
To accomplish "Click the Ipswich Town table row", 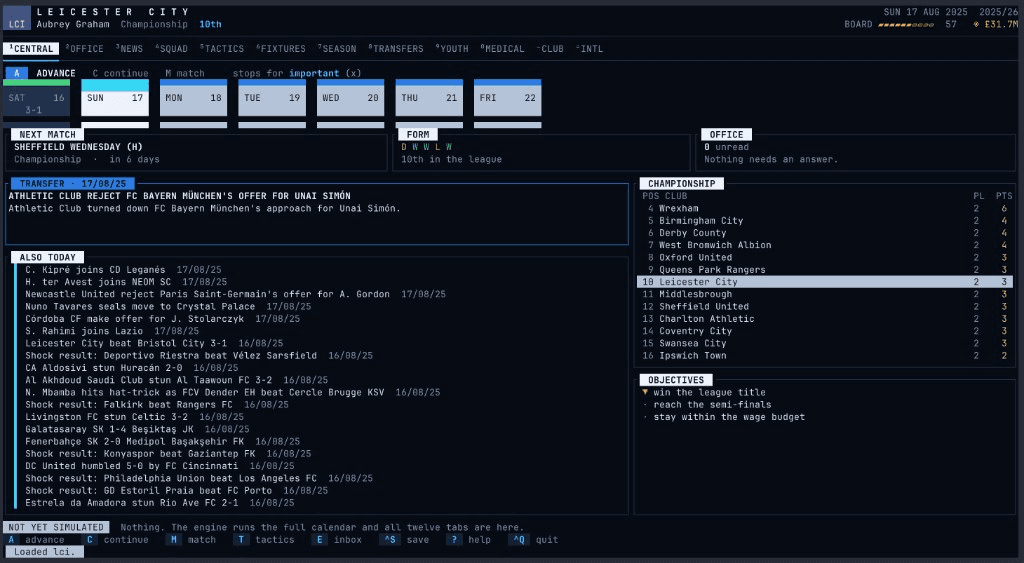I will coord(825,356).
